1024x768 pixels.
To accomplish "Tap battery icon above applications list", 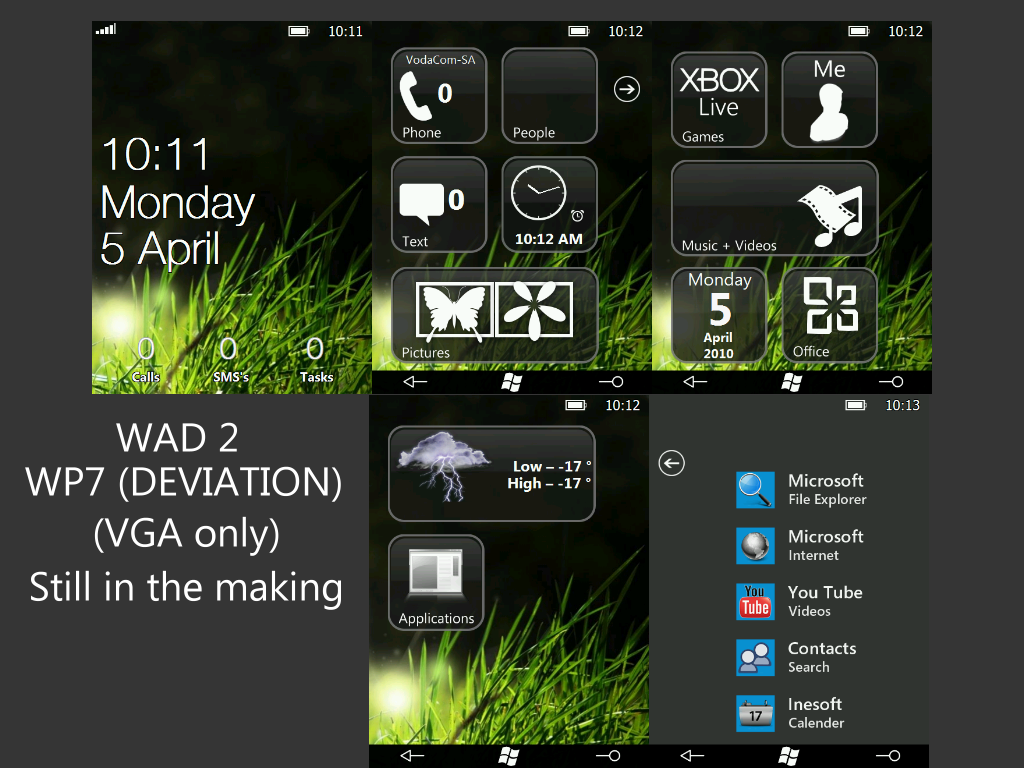I will 856,406.
